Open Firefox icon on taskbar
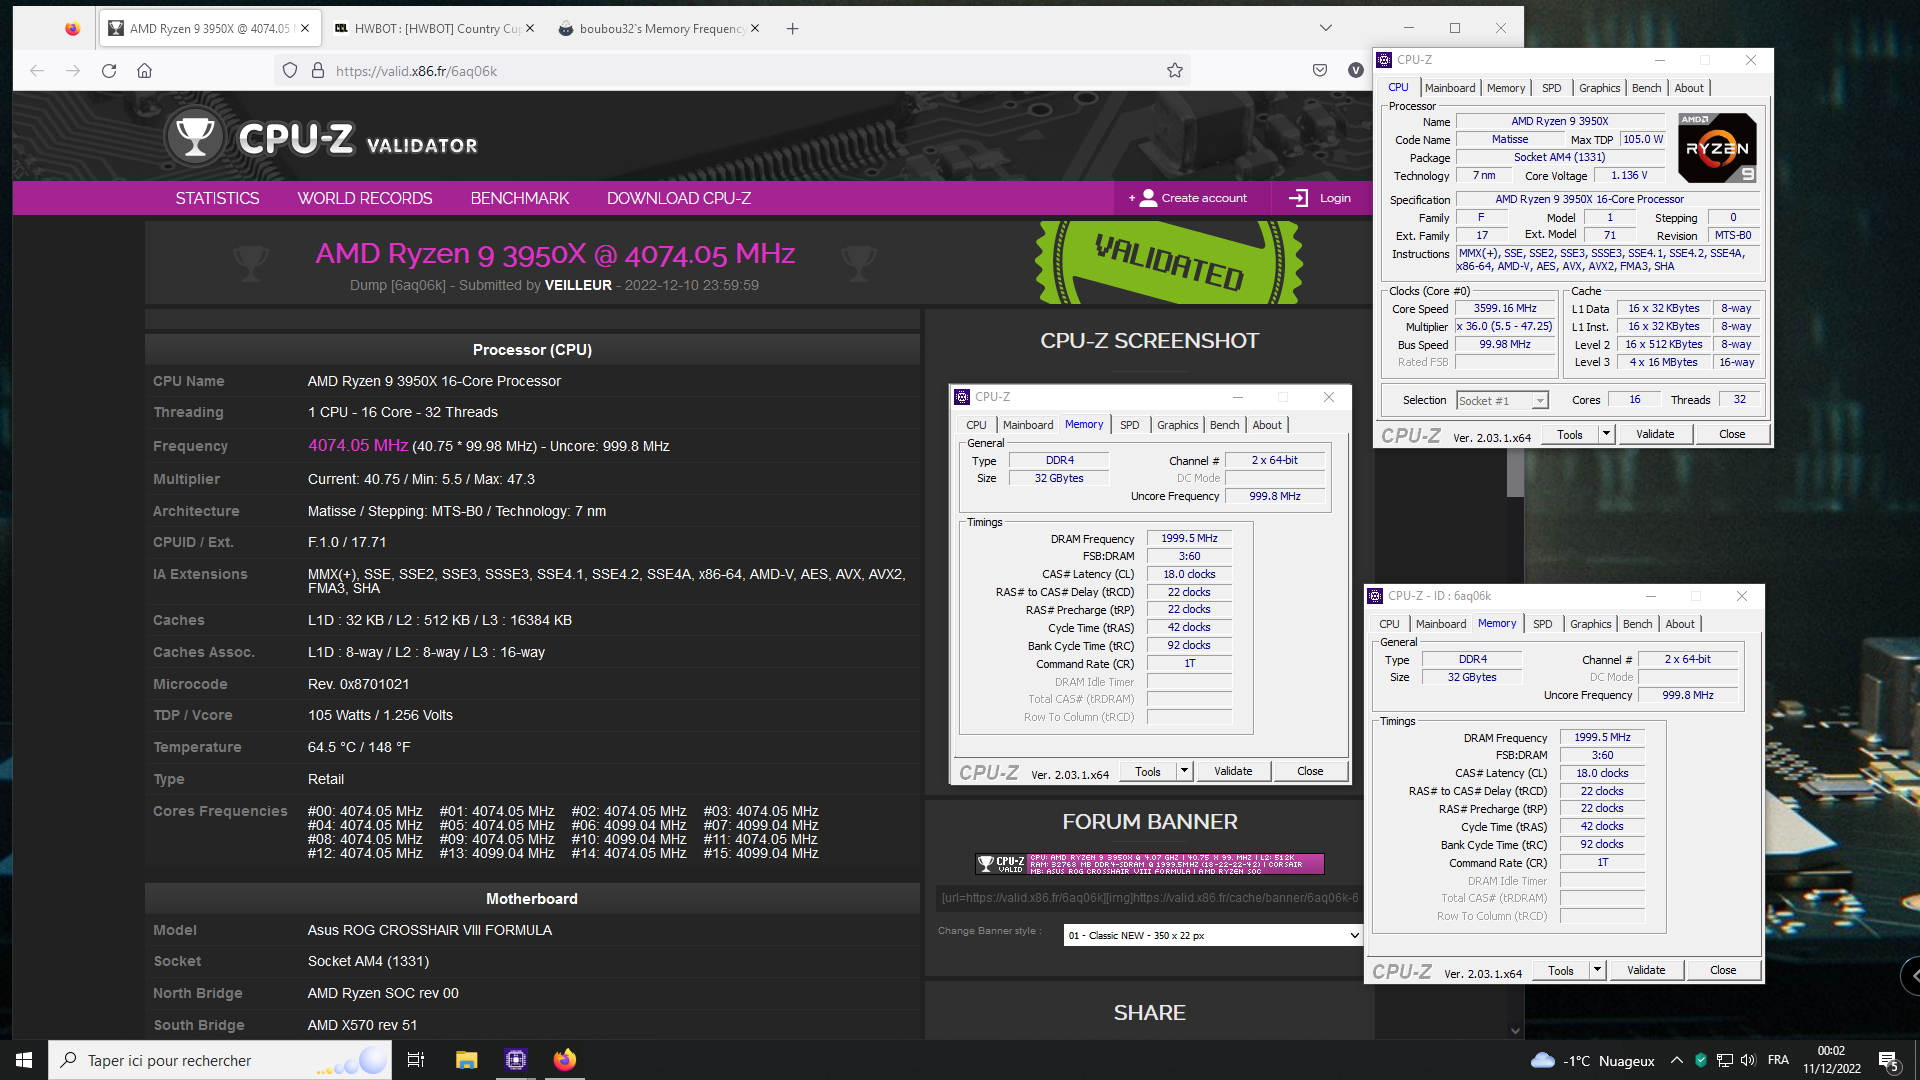 coord(565,1060)
